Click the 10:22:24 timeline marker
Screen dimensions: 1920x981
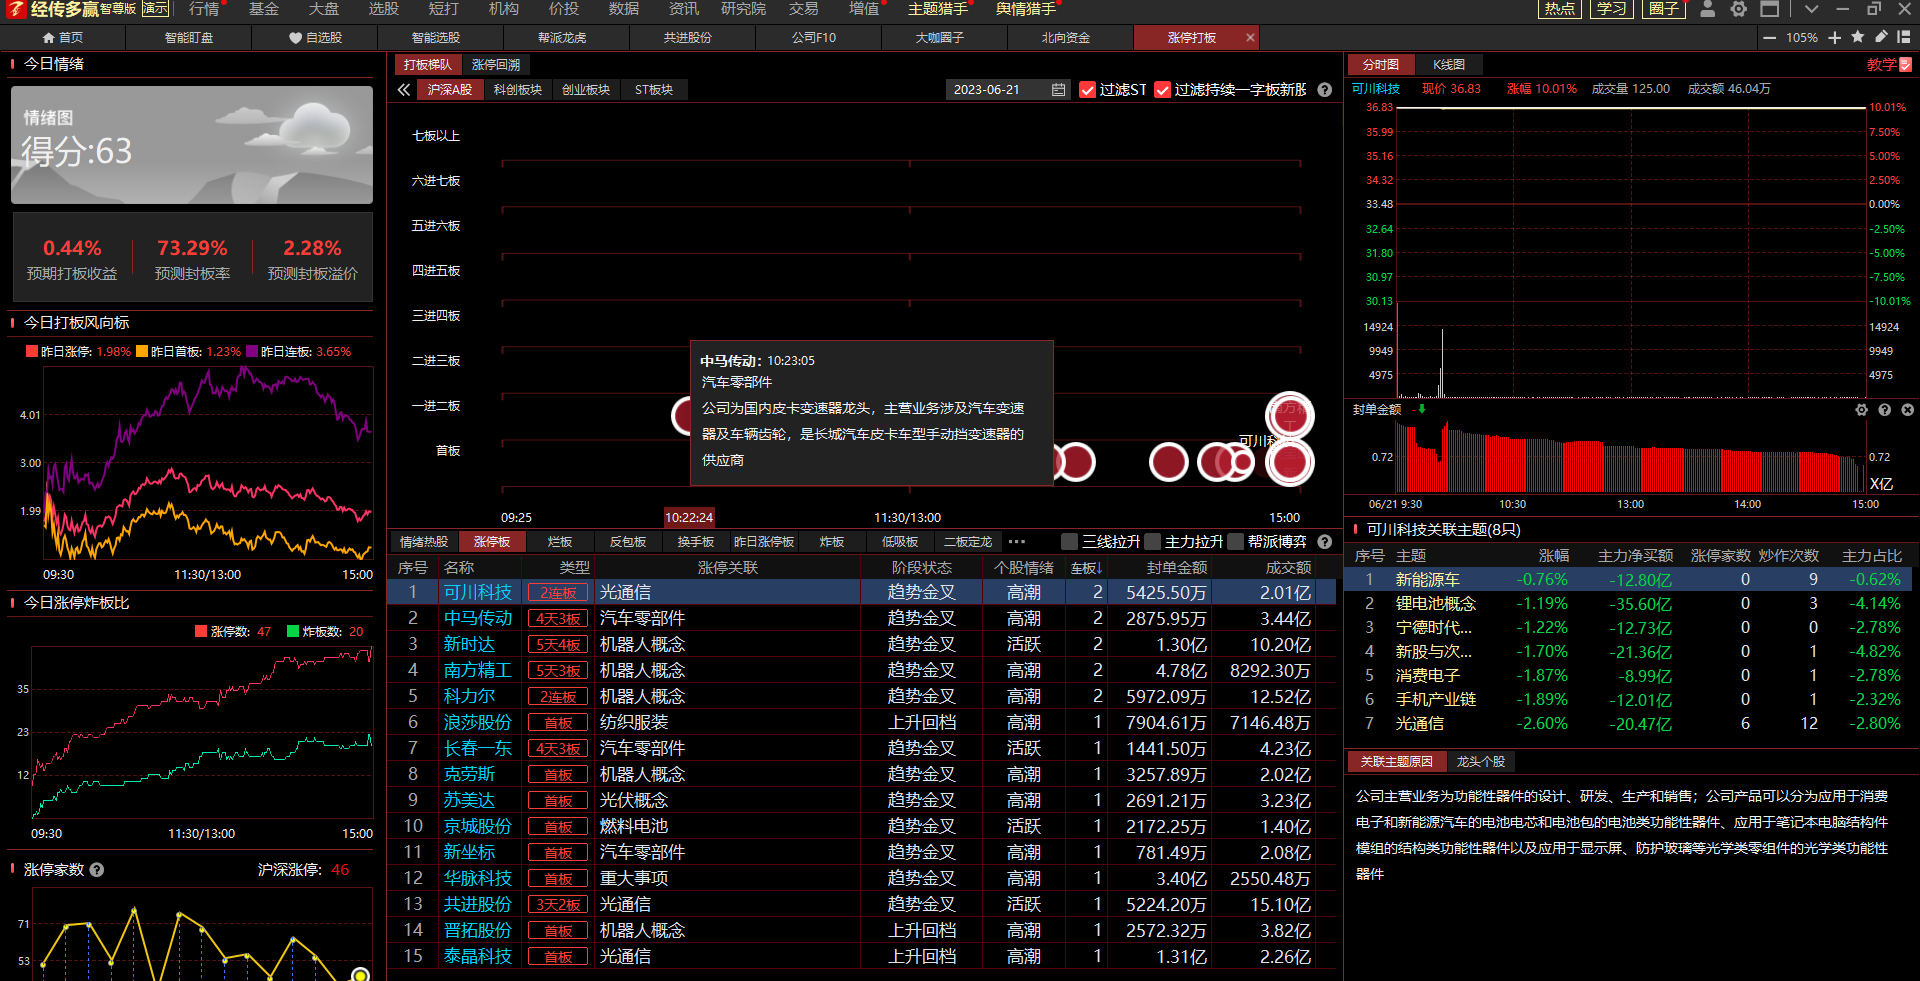pyautogui.click(x=689, y=517)
